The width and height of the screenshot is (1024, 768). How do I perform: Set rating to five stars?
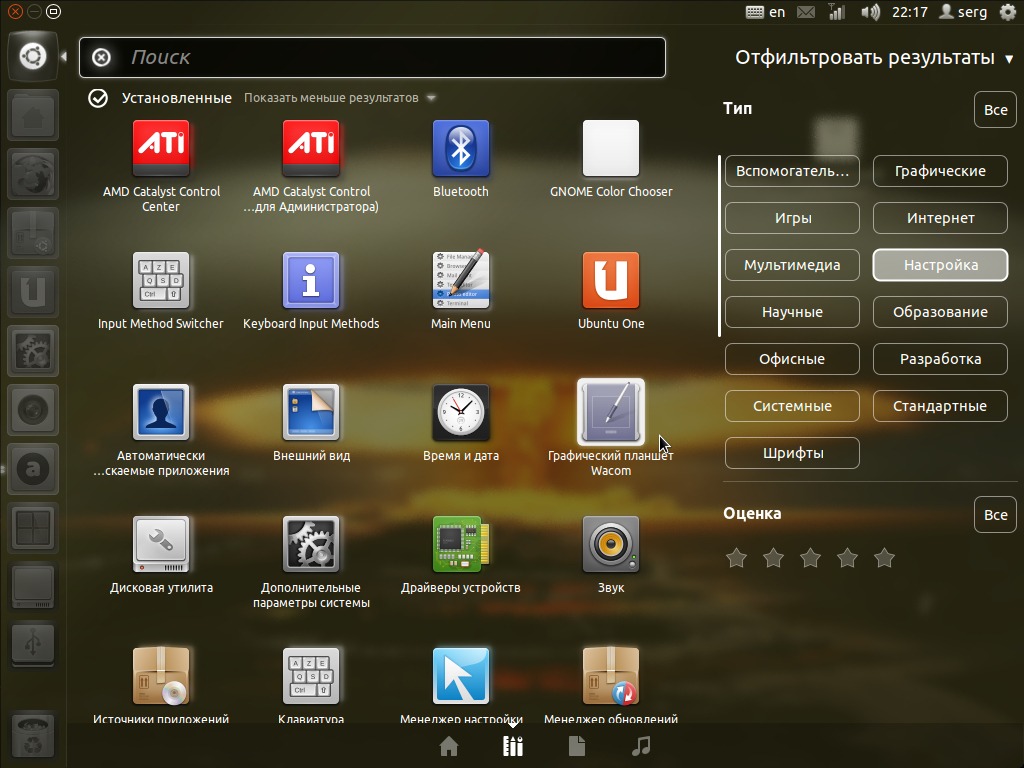(884, 558)
